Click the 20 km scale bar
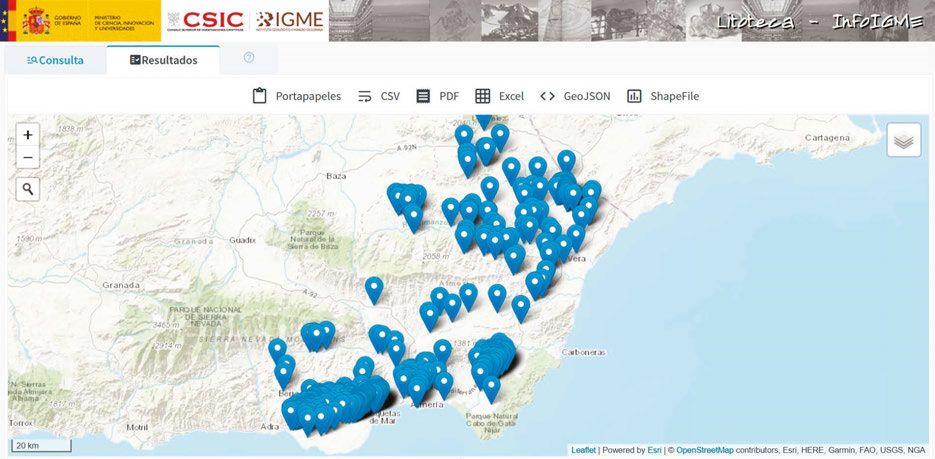Screen dimensions: 935x459 pos(41,445)
